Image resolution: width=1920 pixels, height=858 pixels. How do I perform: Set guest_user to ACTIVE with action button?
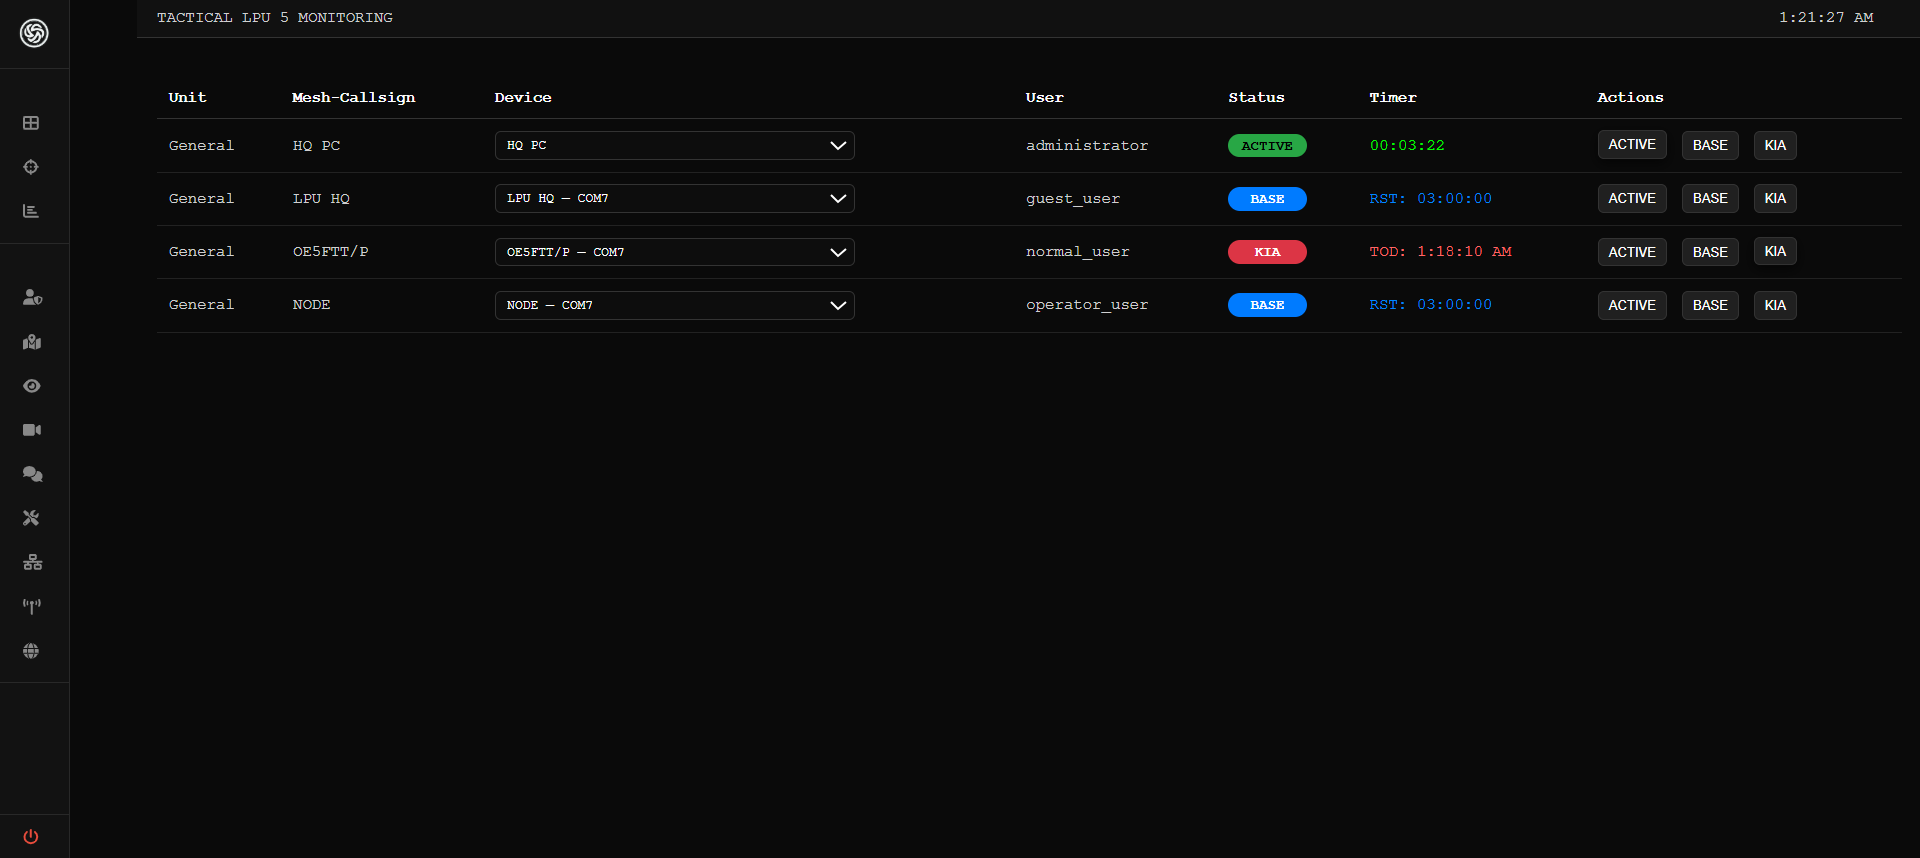(x=1631, y=199)
